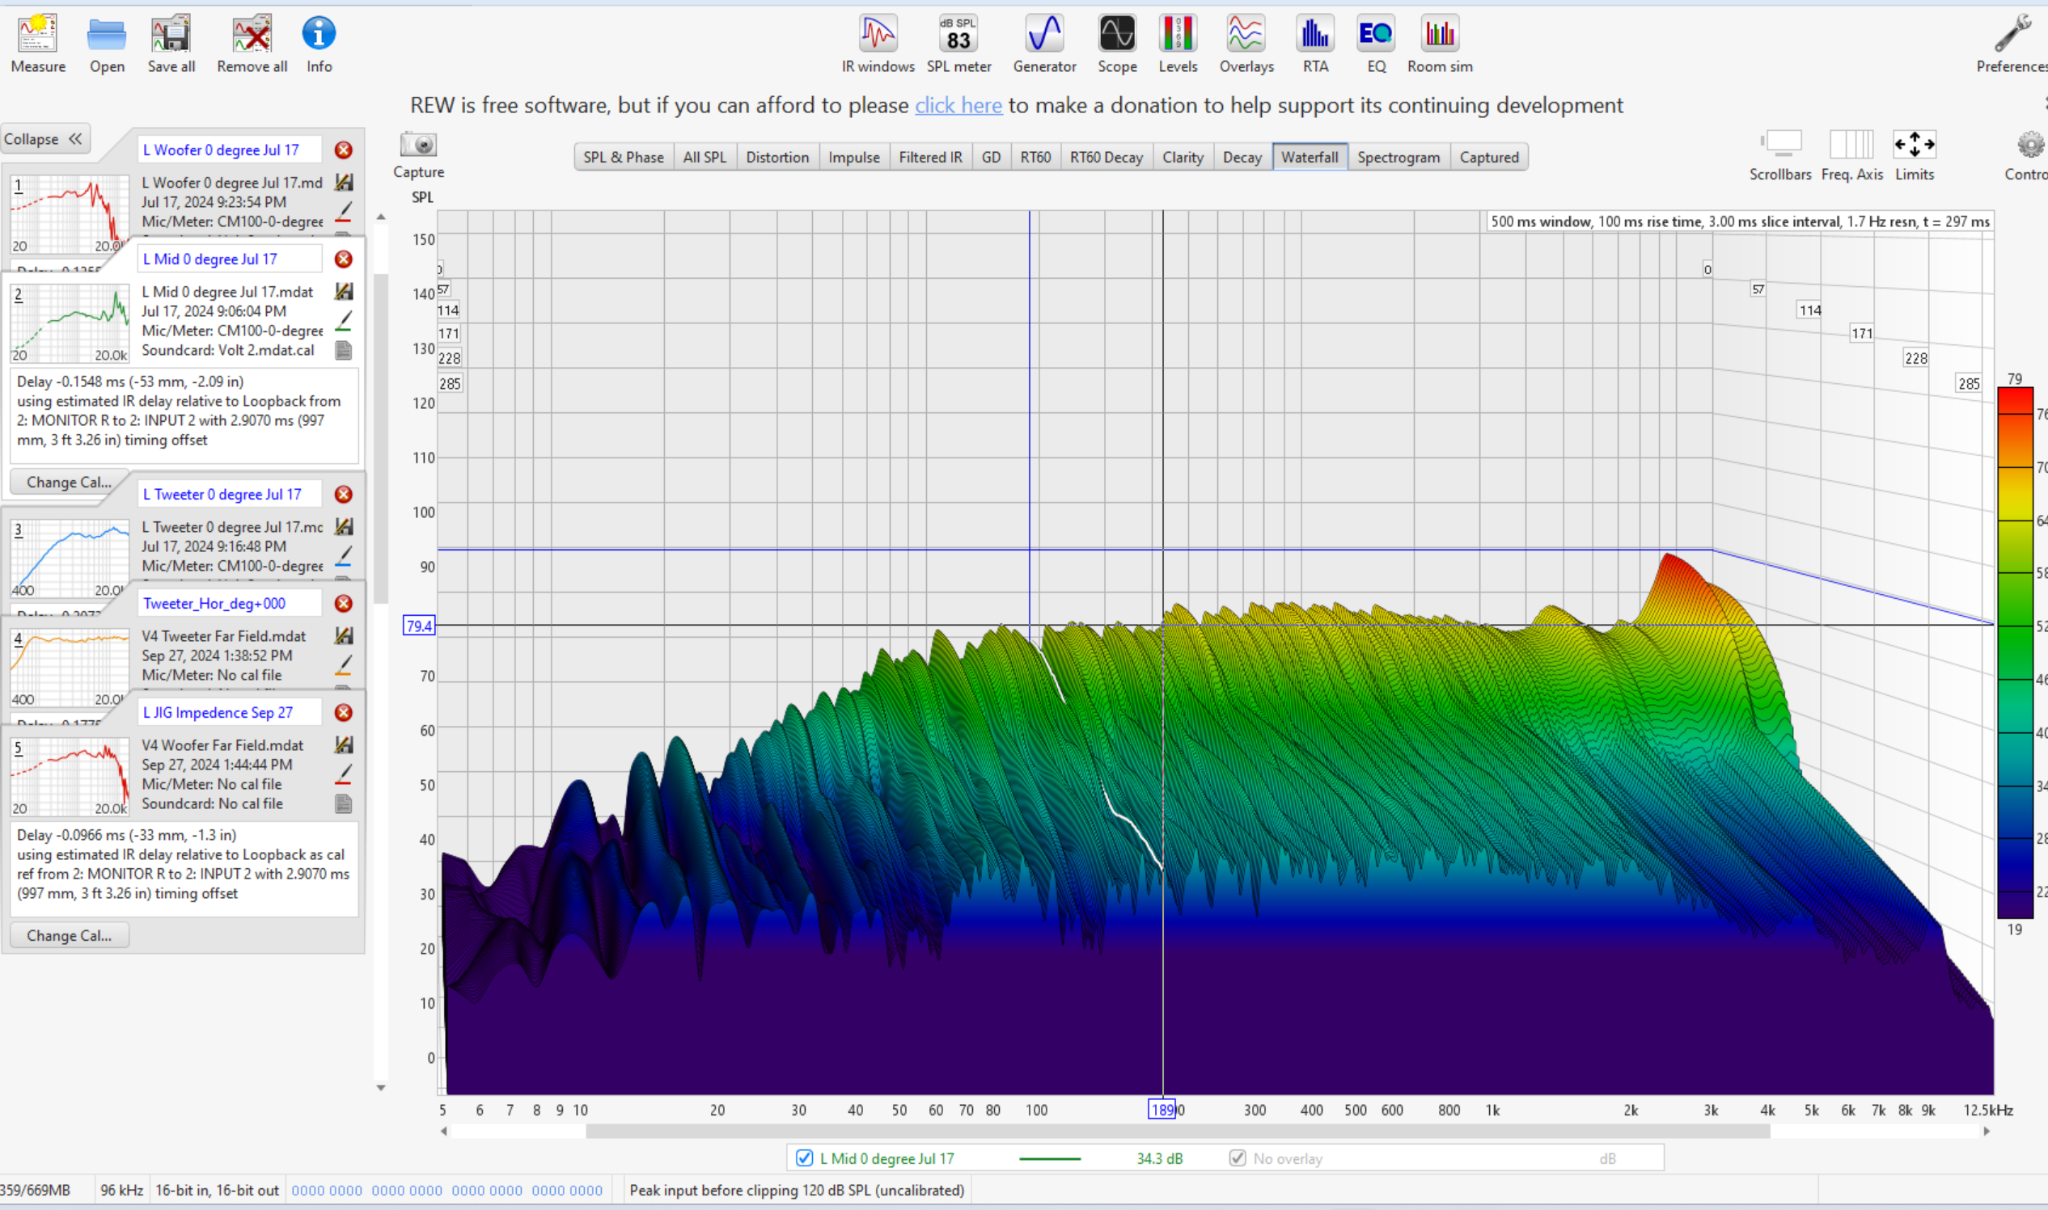The image size is (2048, 1210).
Task: Open the RT60 Decay tab
Action: click(1106, 157)
